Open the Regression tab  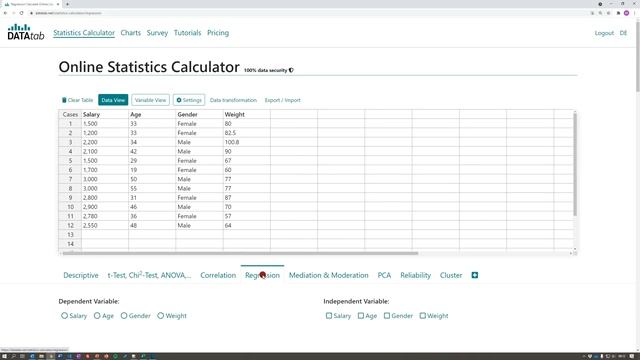pyautogui.click(x=262, y=276)
